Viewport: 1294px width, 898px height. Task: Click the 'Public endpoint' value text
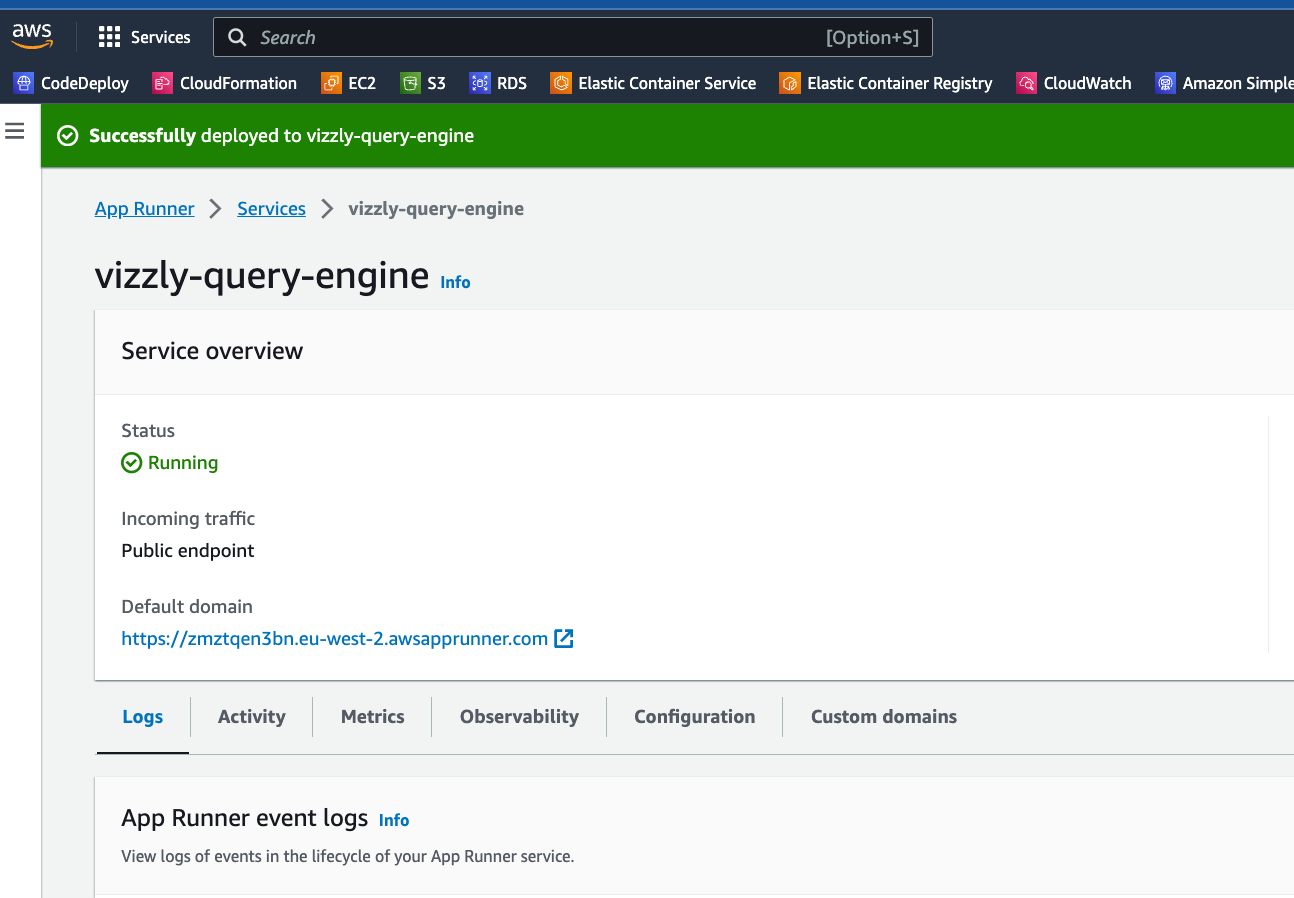coord(188,551)
